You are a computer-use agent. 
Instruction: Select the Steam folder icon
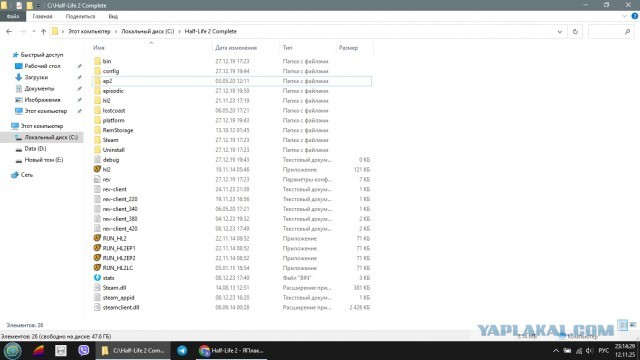(x=97, y=140)
